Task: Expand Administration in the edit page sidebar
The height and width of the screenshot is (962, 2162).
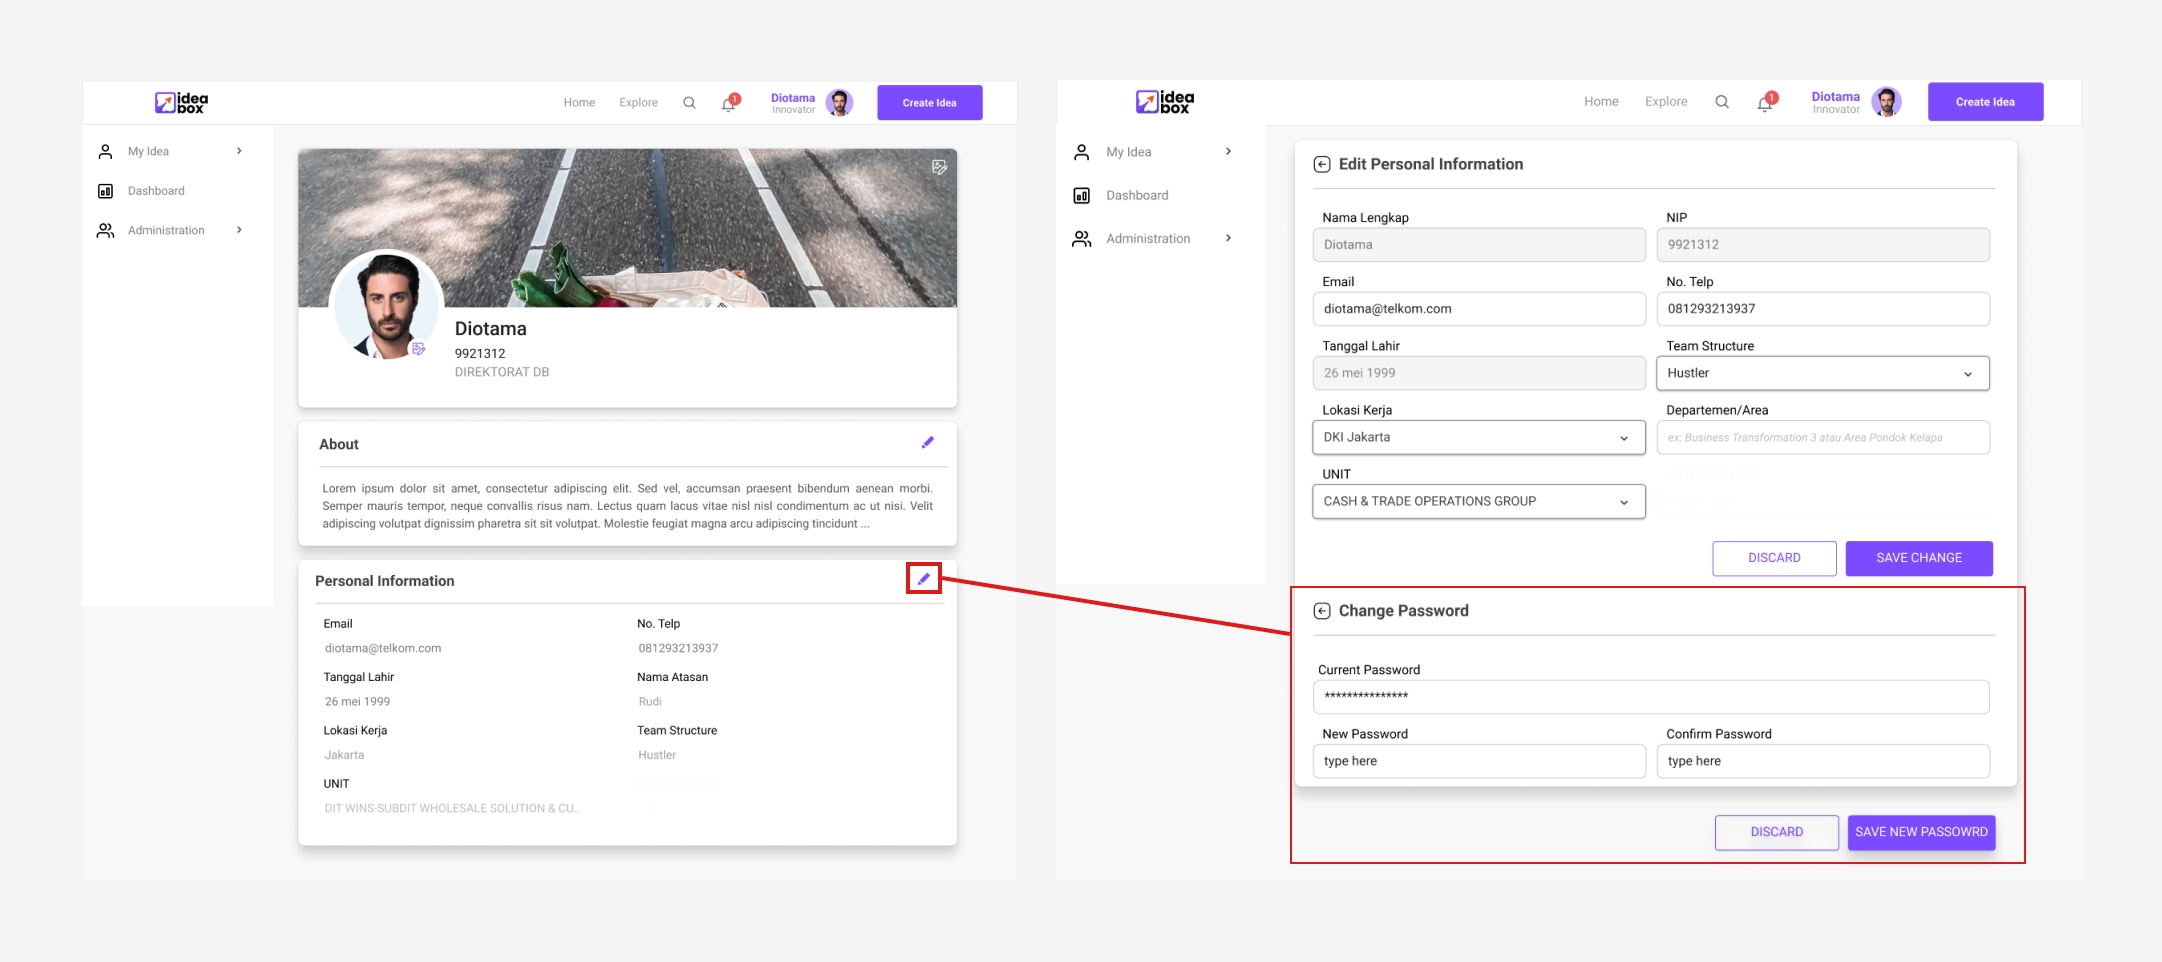Action: (x=1228, y=238)
